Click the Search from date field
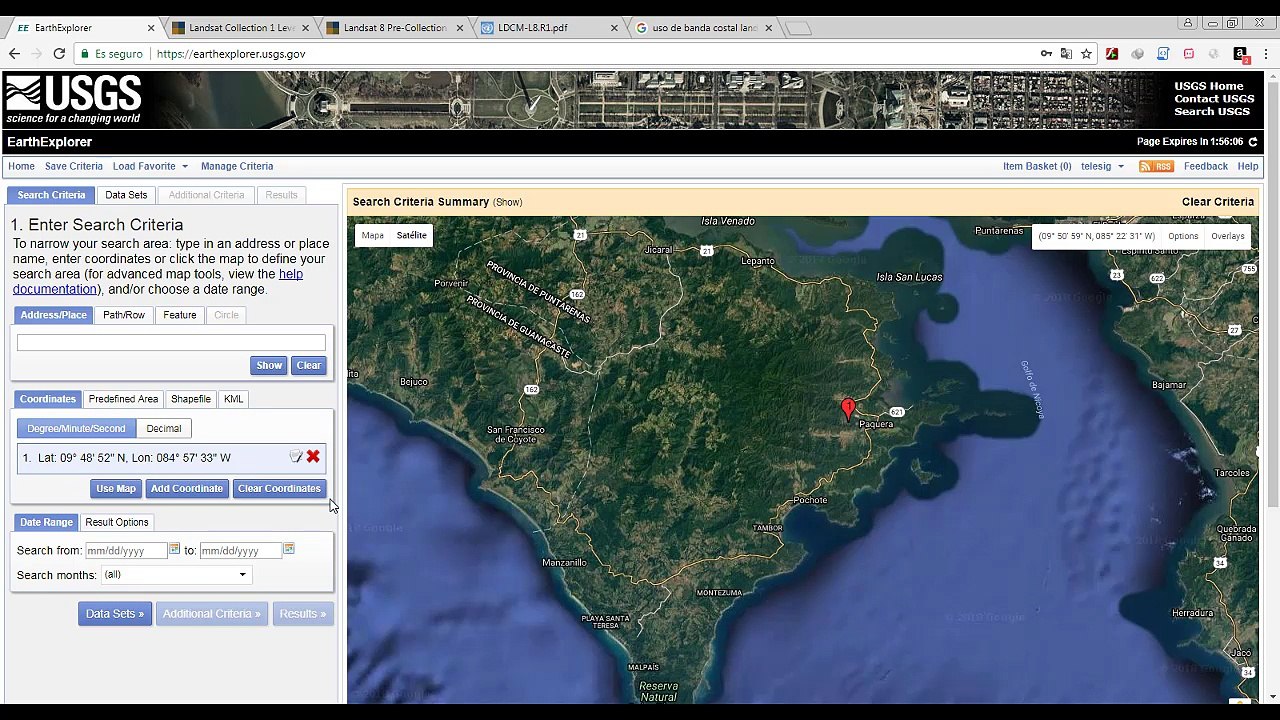Screen dimensions: 1280x720 click(125, 551)
